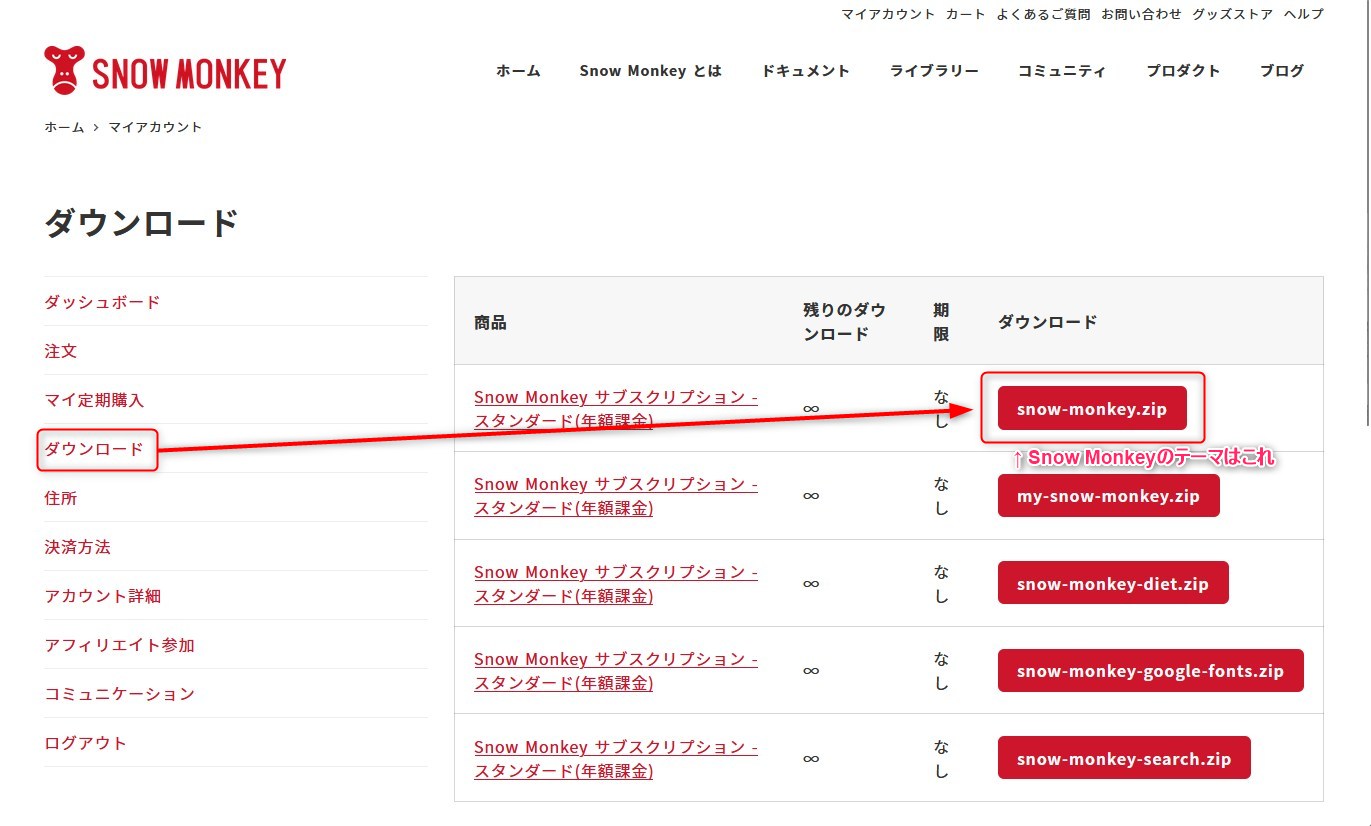Open プロダクト in main navigation
Image resolution: width=1371 pixels, height=826 pixels.
[1183, 71]
